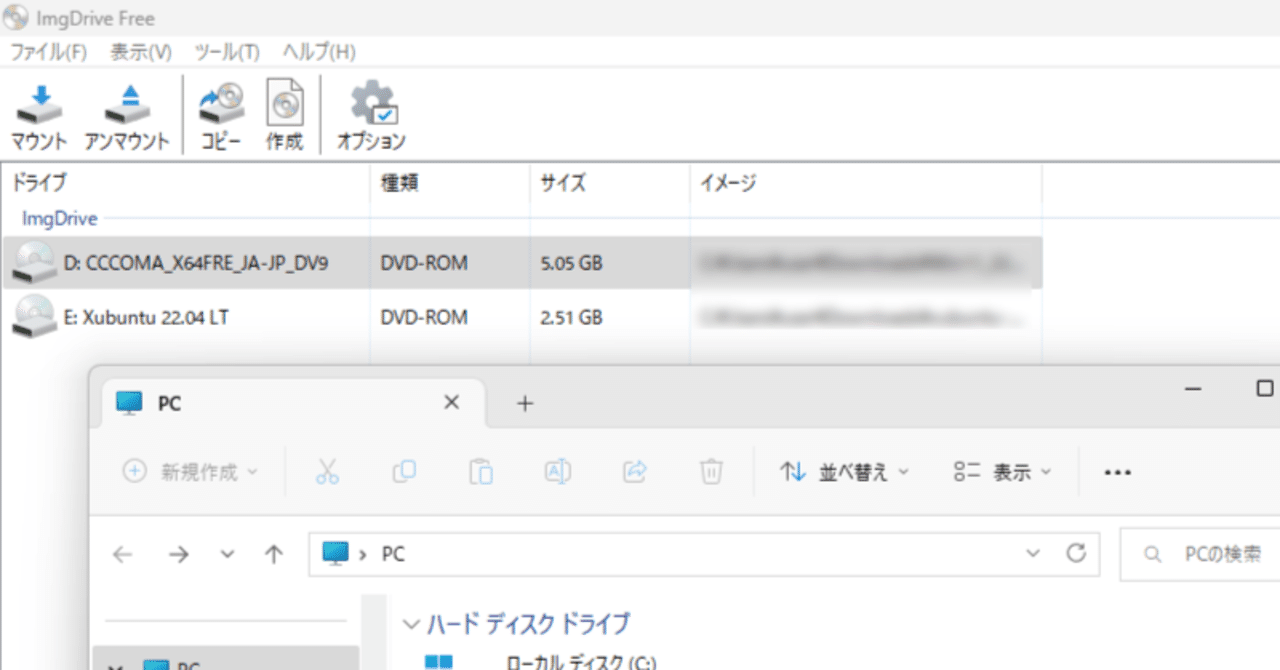Click the Paste icon in Explorer toolbar
1280x670 pixels.
pos(481,471)
